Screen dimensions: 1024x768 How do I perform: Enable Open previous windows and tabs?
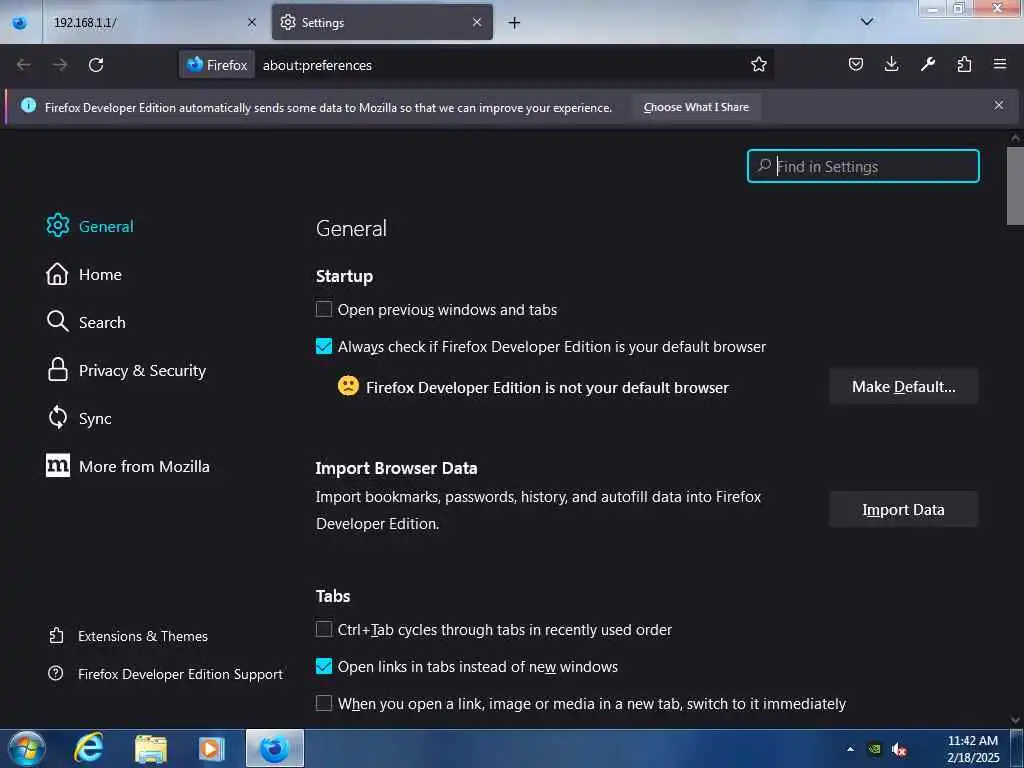click(x=324, y=309)
